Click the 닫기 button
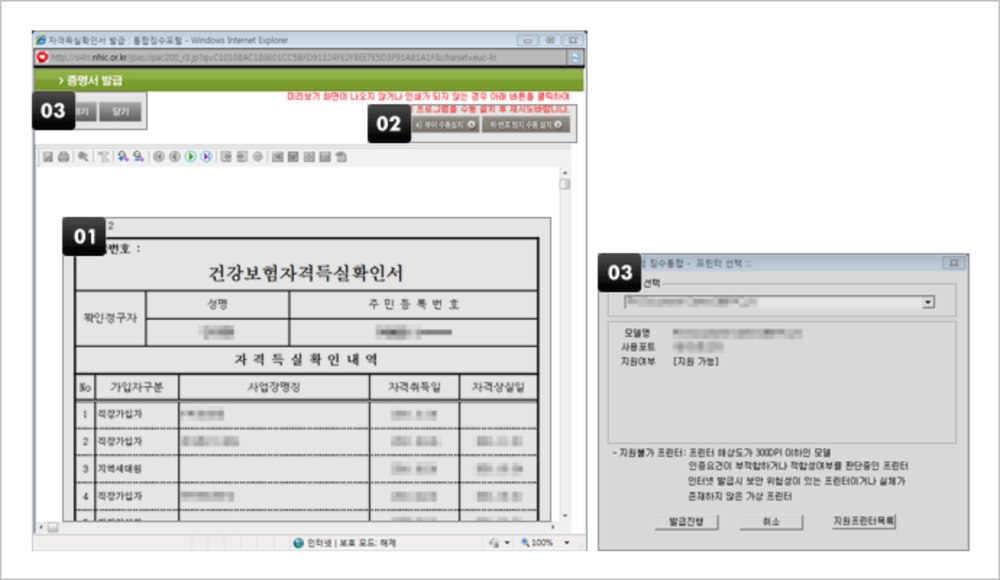This screenshot has height=580, width=1000. tap(121, 112)
